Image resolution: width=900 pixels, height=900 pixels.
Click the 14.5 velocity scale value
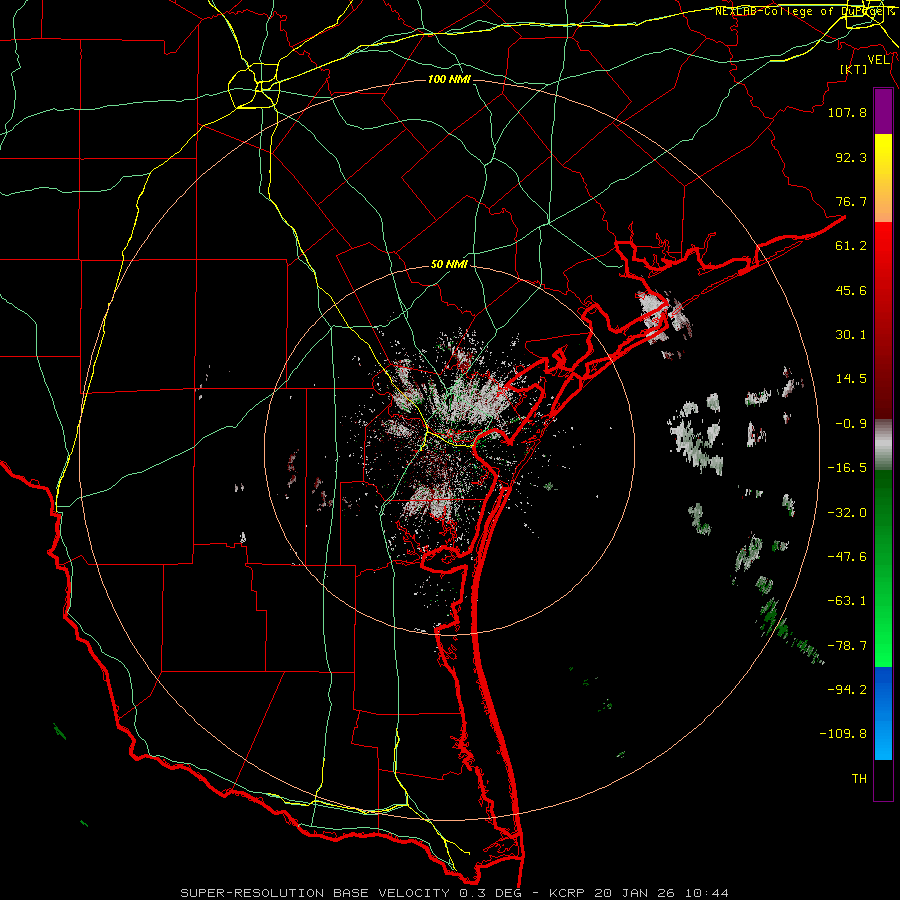pyautogui.click(x=851, y=379)
